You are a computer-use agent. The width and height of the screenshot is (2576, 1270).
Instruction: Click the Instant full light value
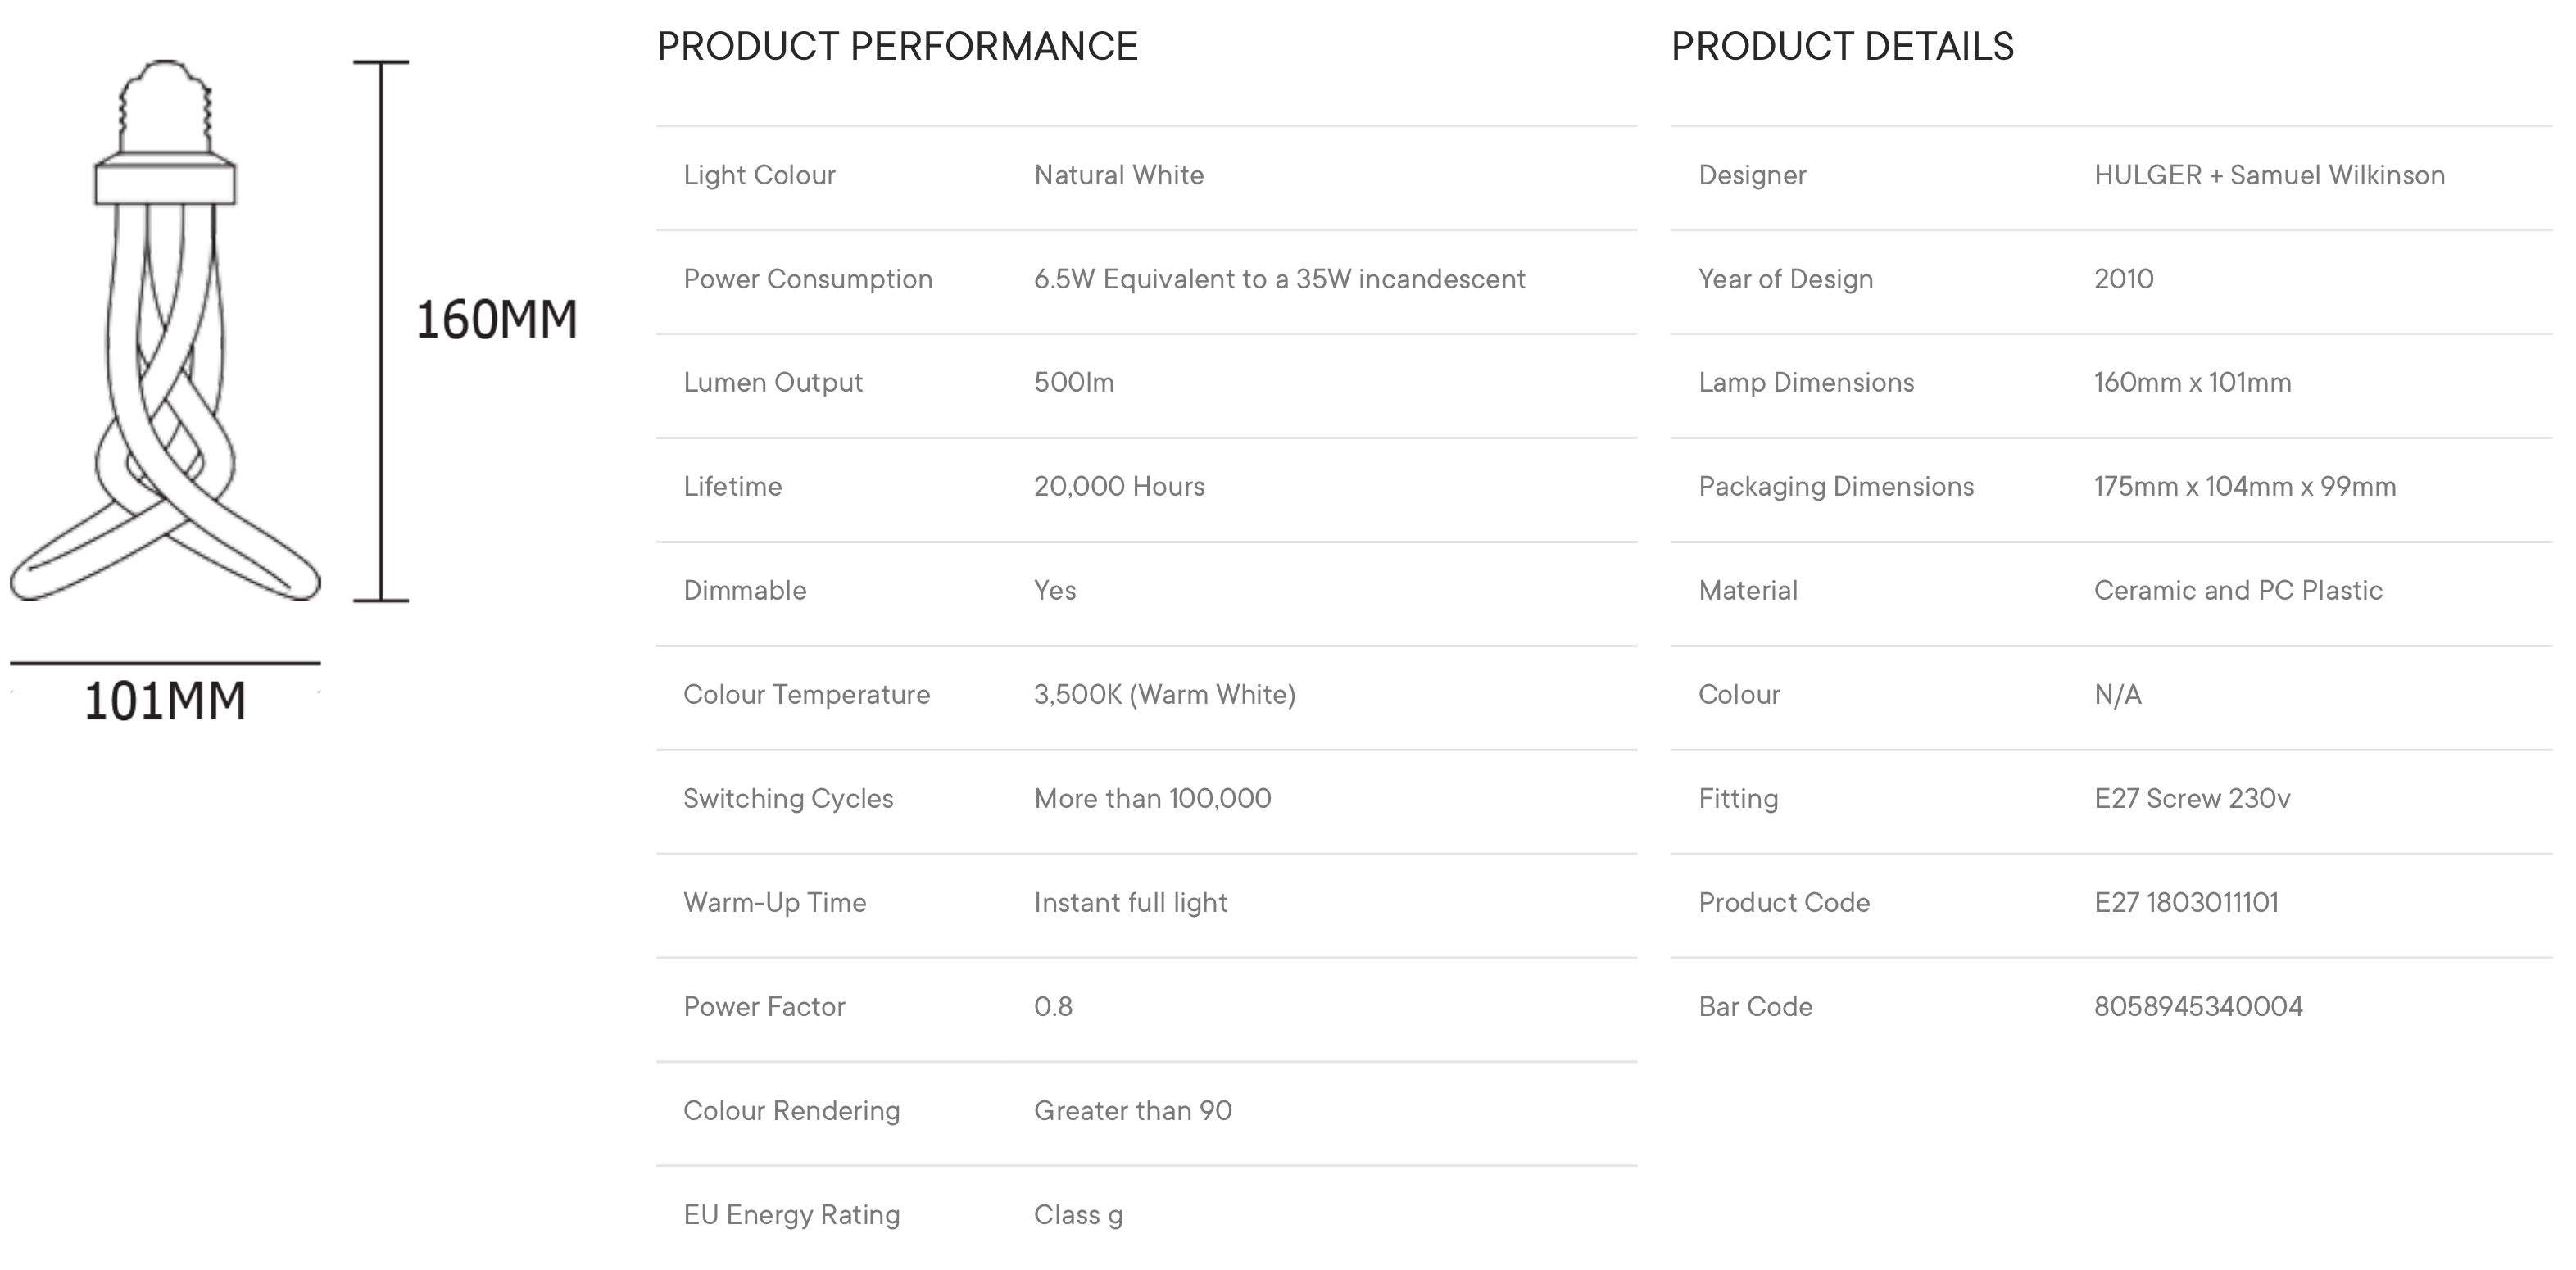1130,902
